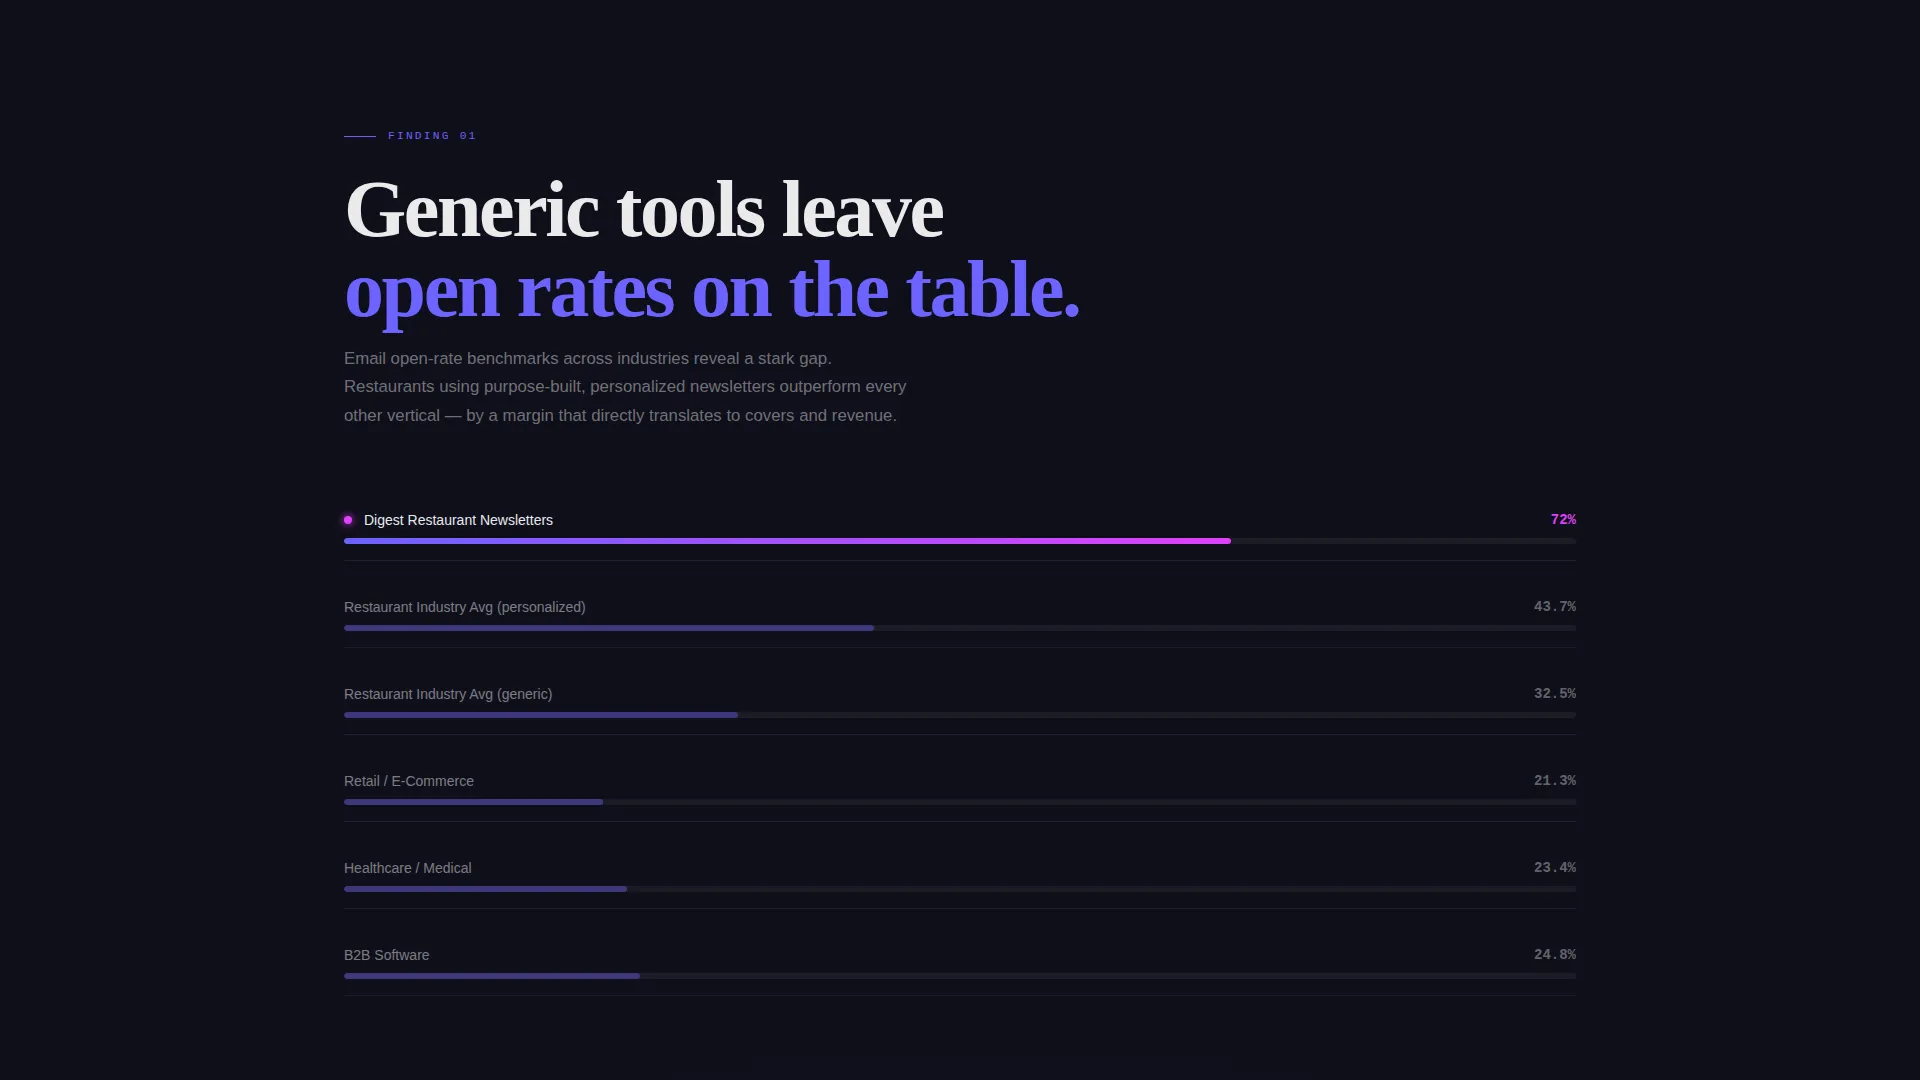Click the Retail / E-Commerce bar
The width and height of the screenshot is (1920, 1080).
tap(960, 802)
